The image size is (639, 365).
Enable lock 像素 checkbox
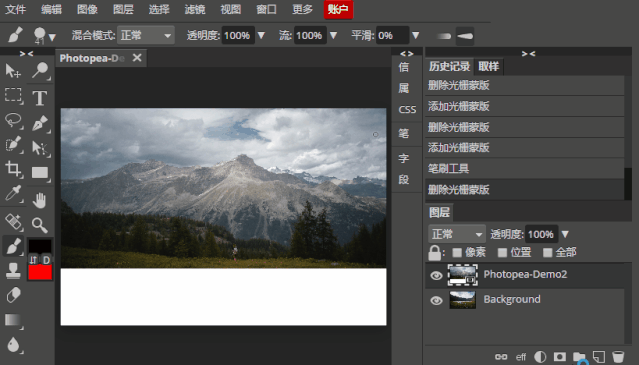(457, 253)
